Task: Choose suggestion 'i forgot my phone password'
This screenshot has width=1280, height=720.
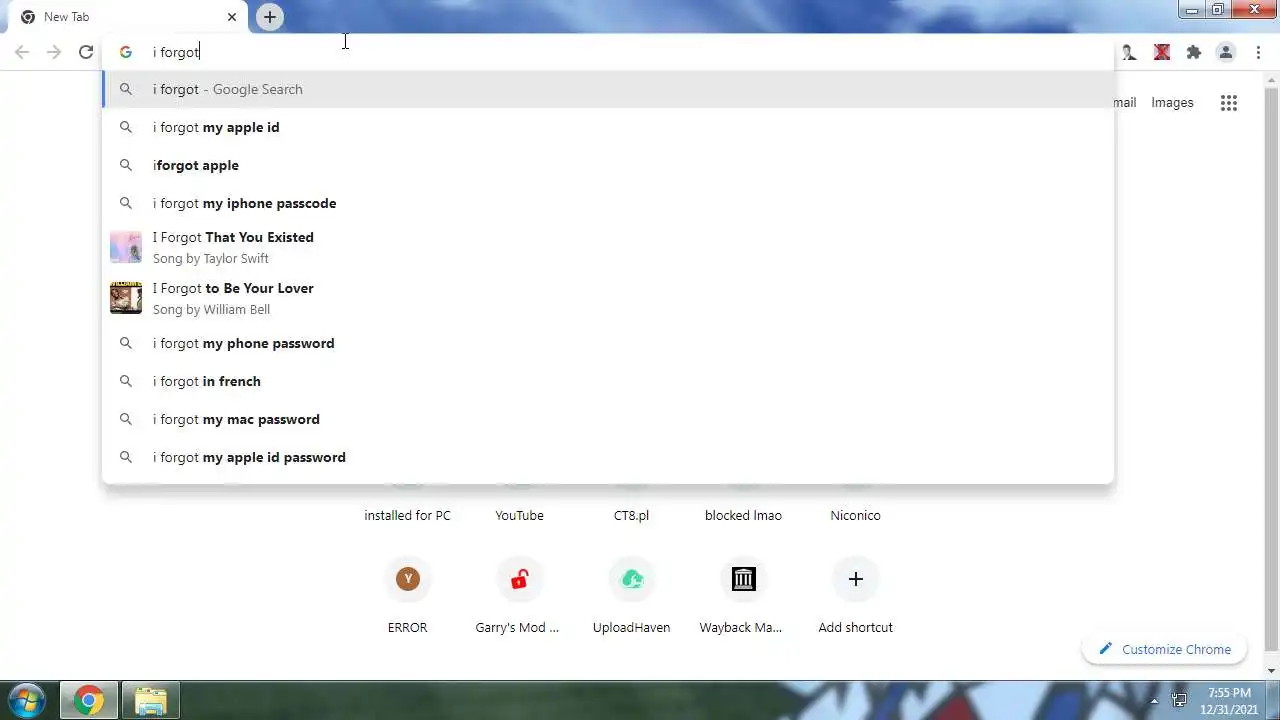Action: [608, 343]
